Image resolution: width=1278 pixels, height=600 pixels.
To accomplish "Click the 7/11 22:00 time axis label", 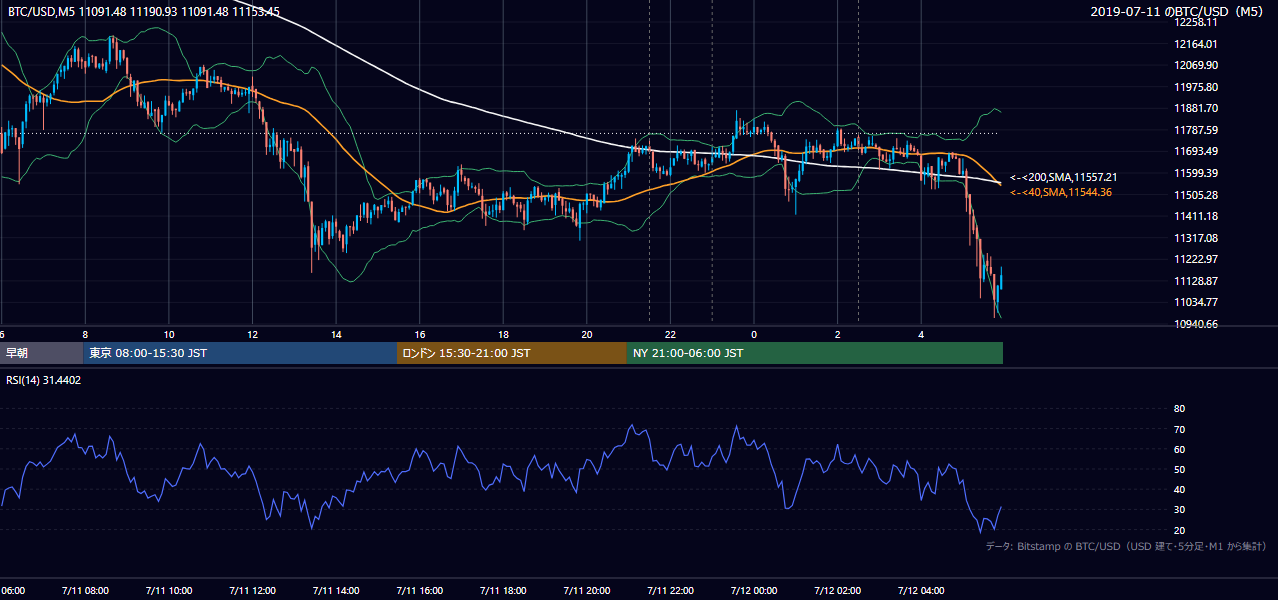I will coord(670,590).
